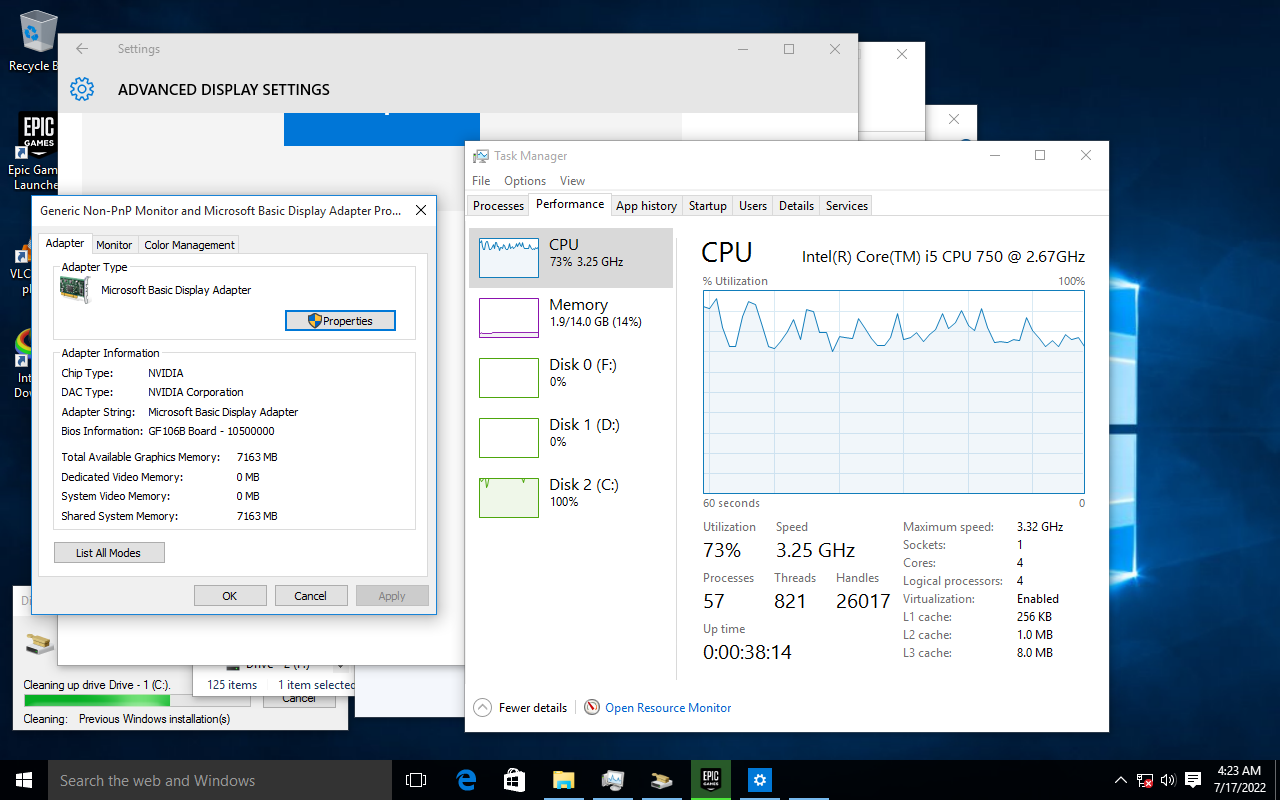Open the Color Management tab
This screenshot has width=1280, height=800.
click(x=189, y=245)
